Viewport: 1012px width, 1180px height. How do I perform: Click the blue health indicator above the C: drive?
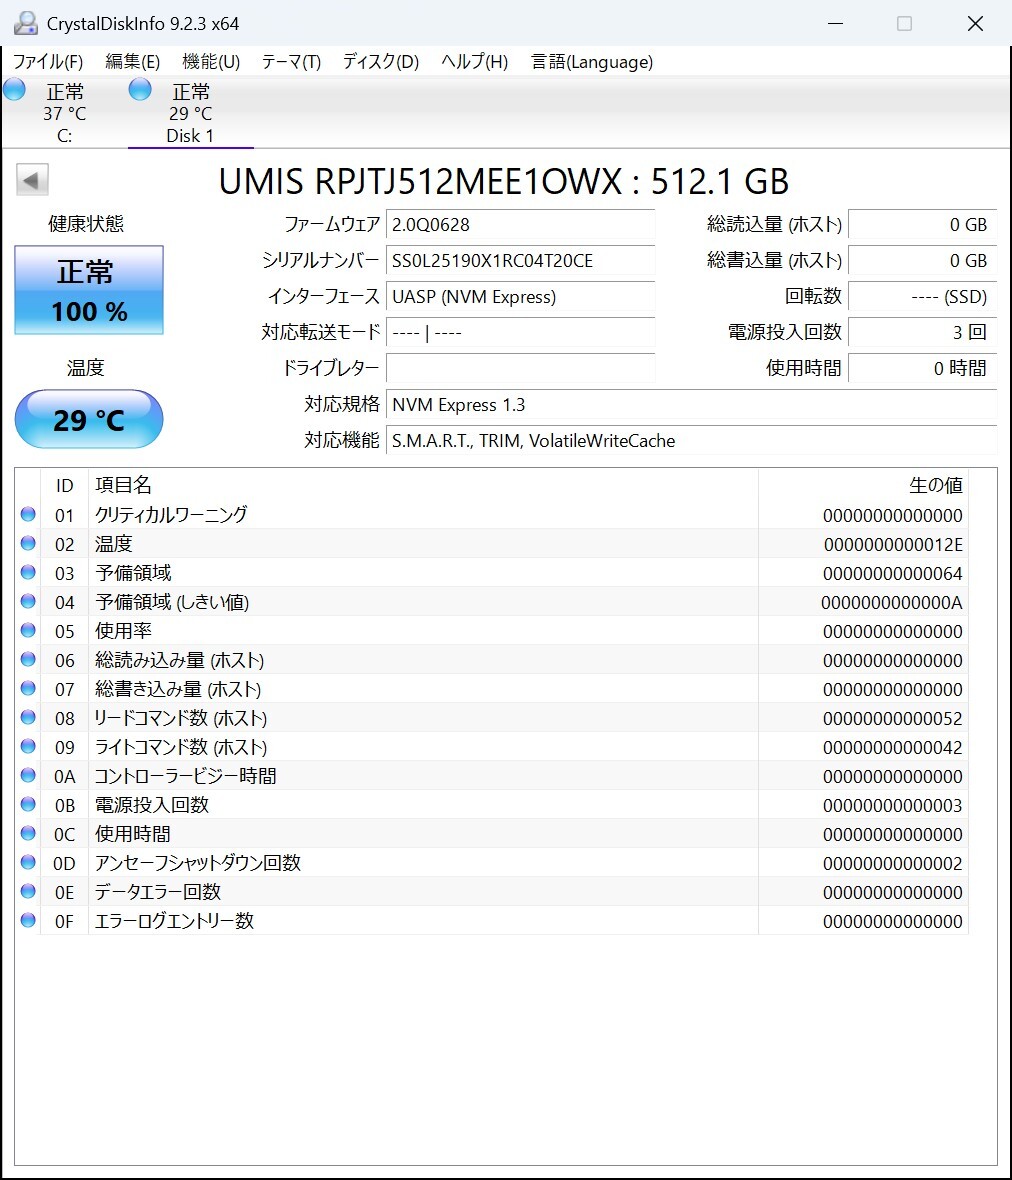[x=14, y=89]
